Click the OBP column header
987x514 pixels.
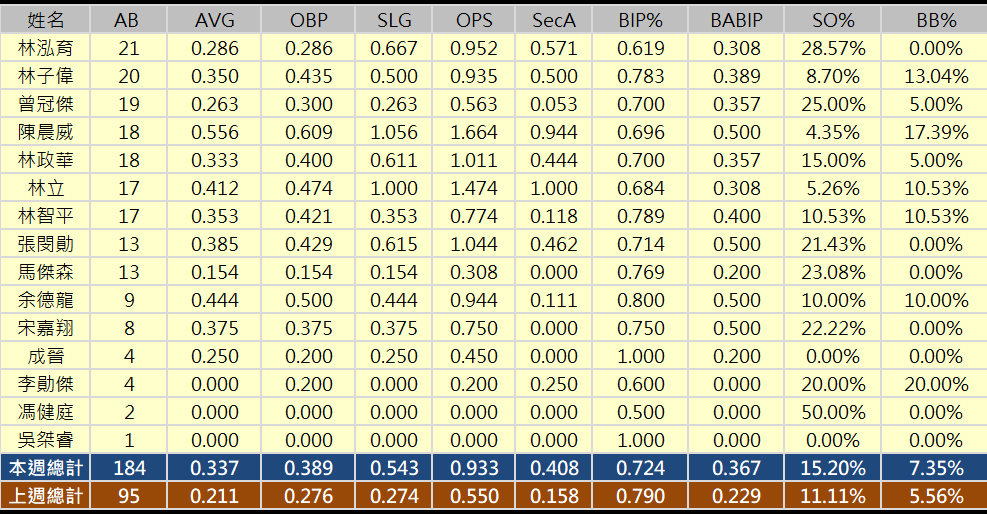[x=307, y=20]
